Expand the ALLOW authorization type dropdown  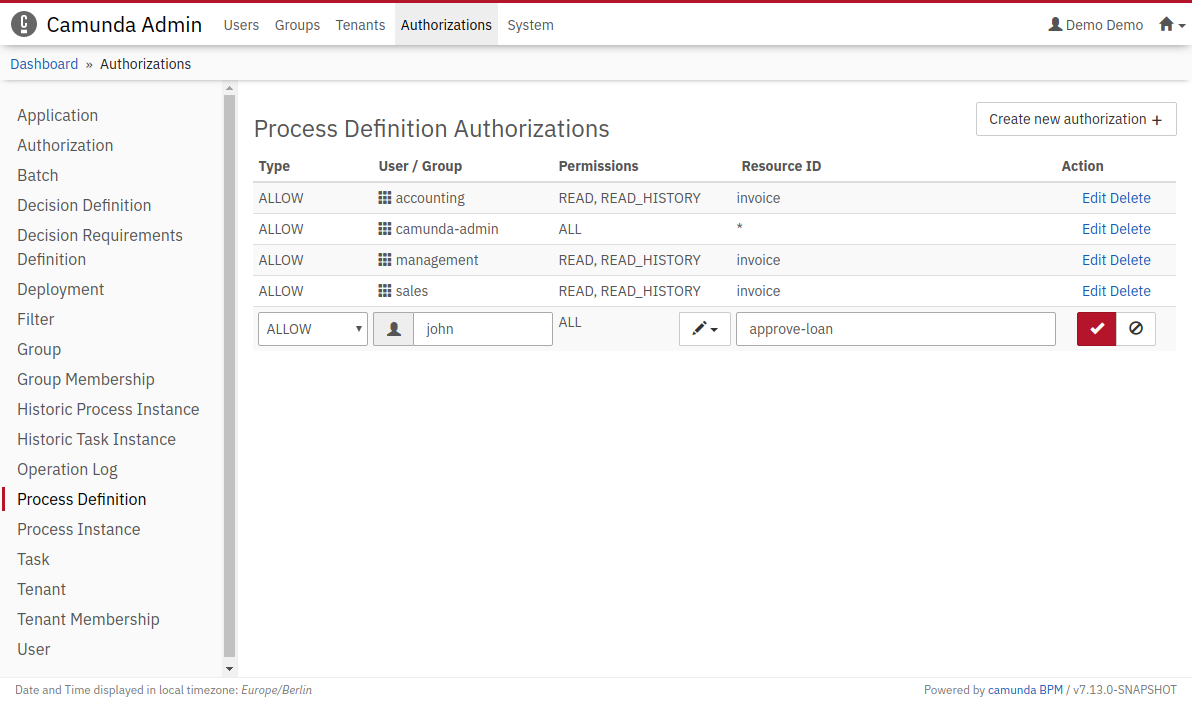[313, 329]
